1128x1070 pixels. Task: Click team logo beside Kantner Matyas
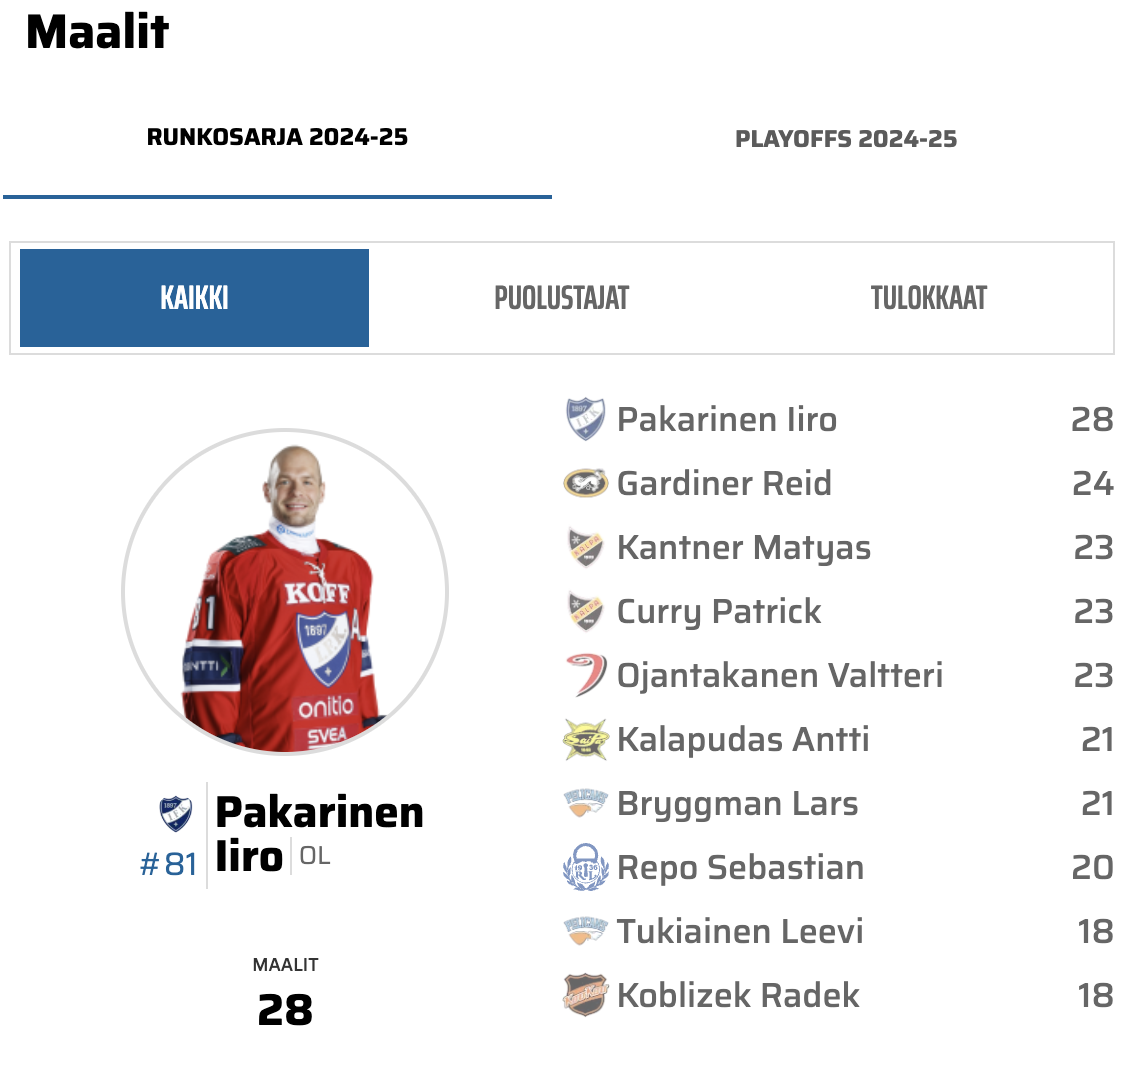click(x=585, y=548)
